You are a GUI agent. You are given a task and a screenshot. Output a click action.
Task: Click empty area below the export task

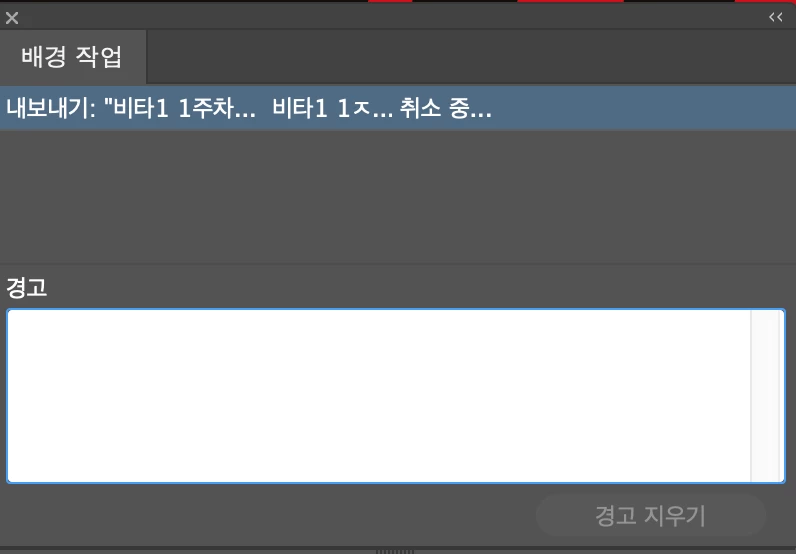(x=398, y=197)
